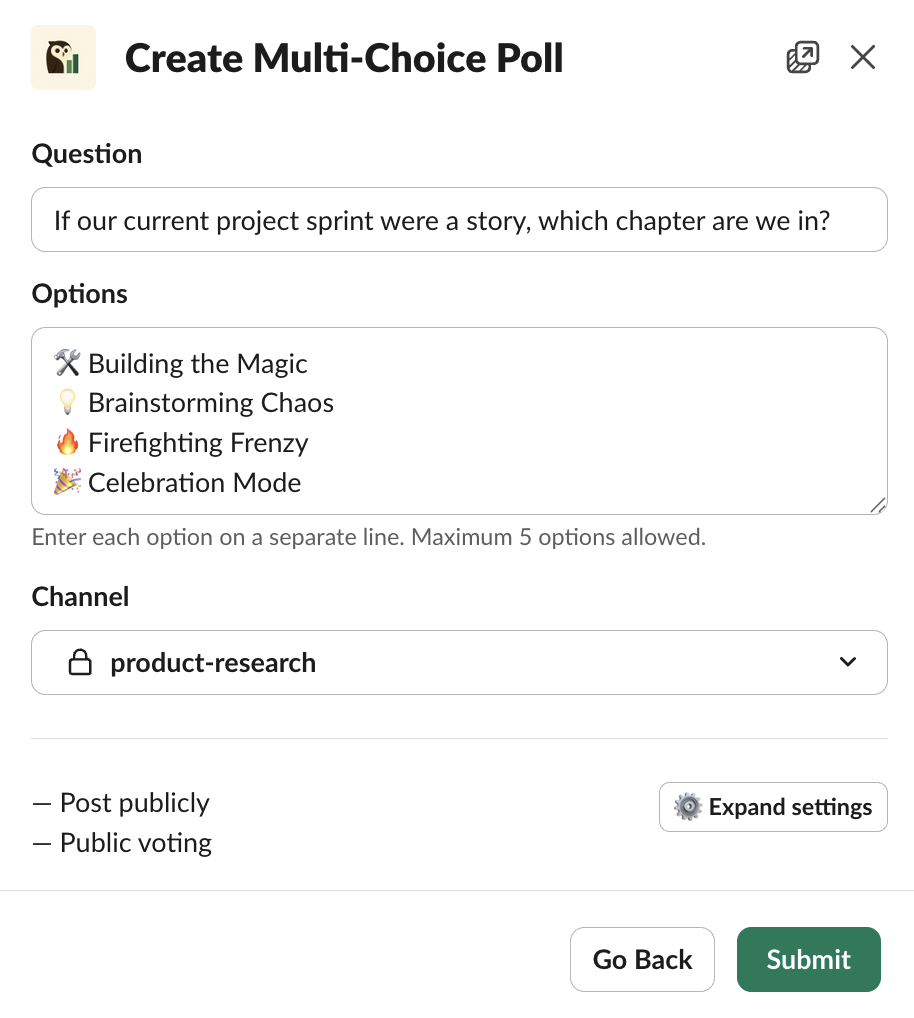This screenshot has width=914, height=1018.
Task: Click the gear icon on Expand settings
Action: (x=688, y=807)
